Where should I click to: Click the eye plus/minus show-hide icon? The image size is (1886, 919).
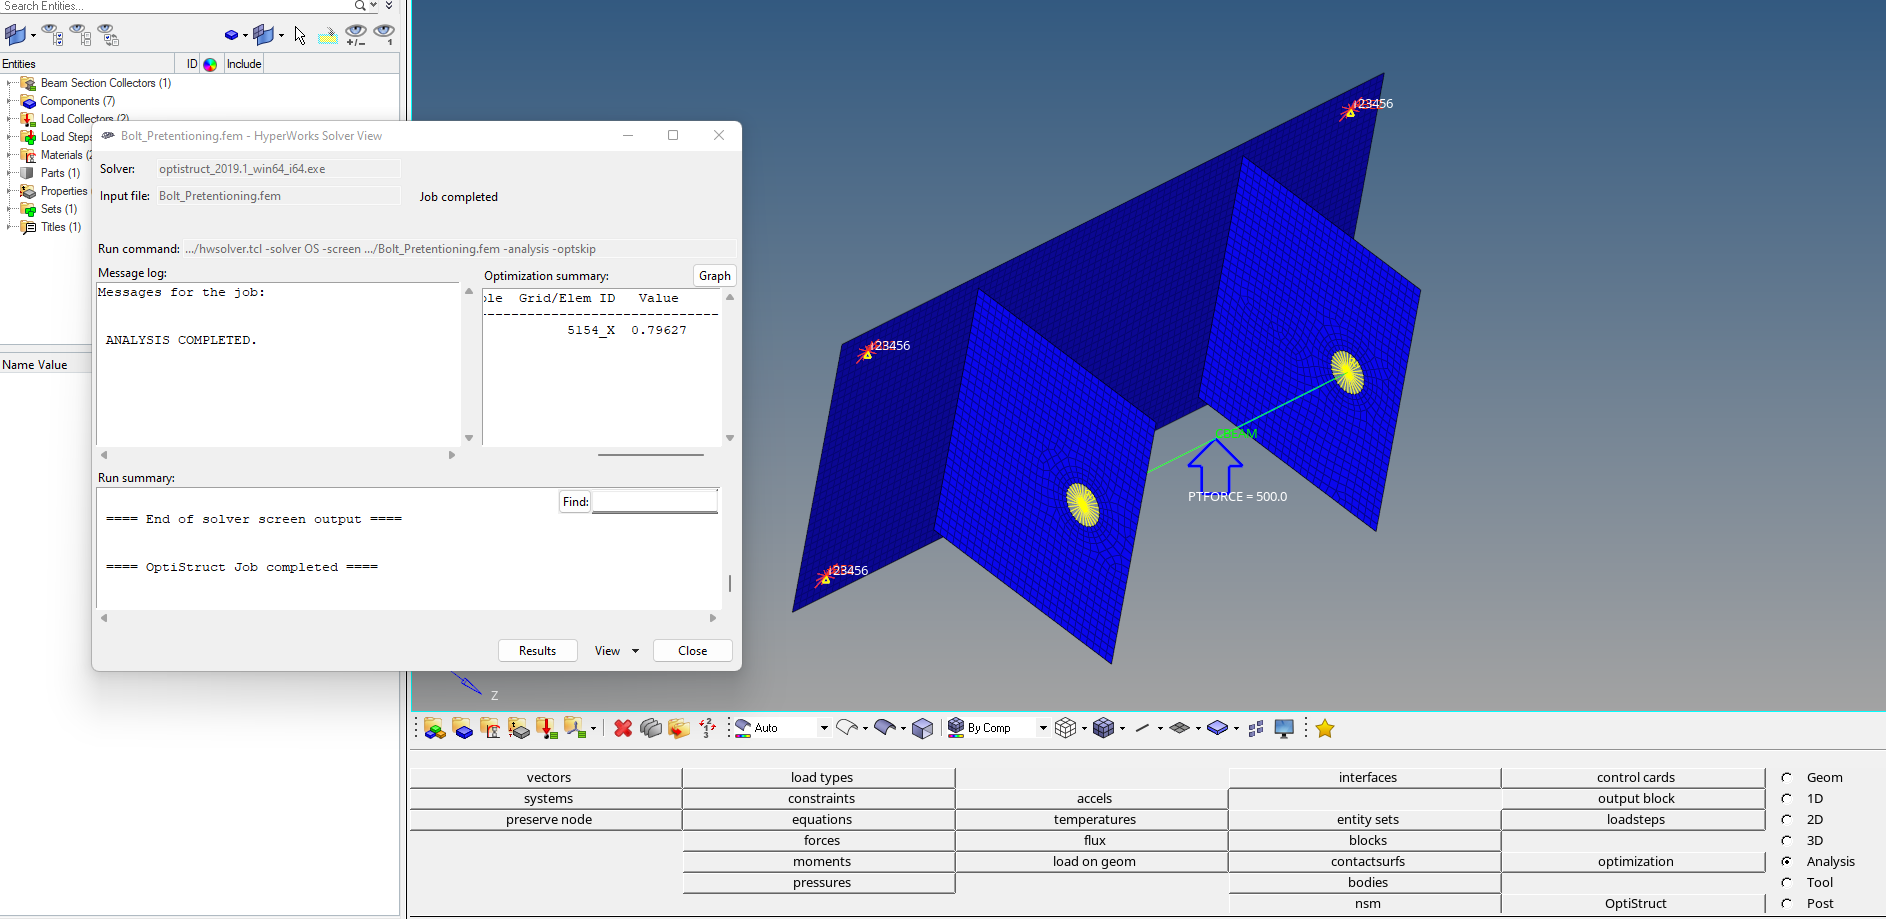pyautogui.click(x=356, y=36)
